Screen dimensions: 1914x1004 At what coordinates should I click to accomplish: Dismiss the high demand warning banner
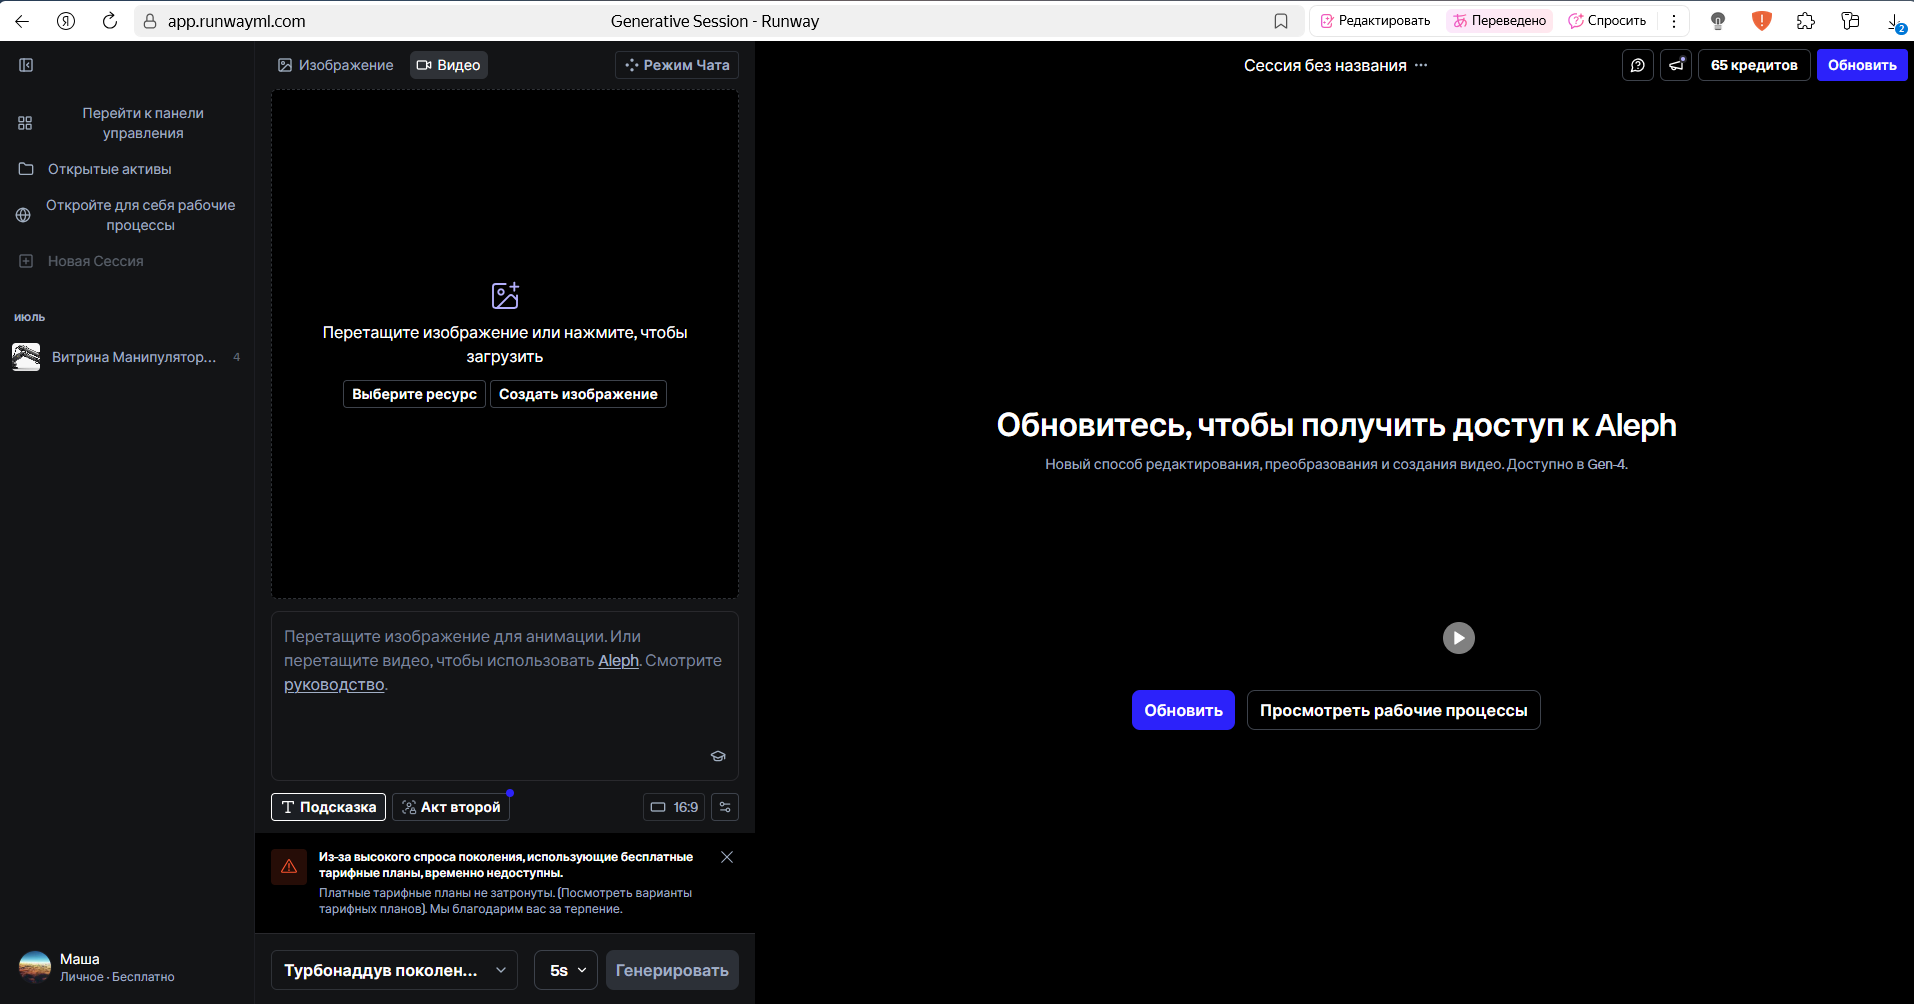[x=727, y=857]
